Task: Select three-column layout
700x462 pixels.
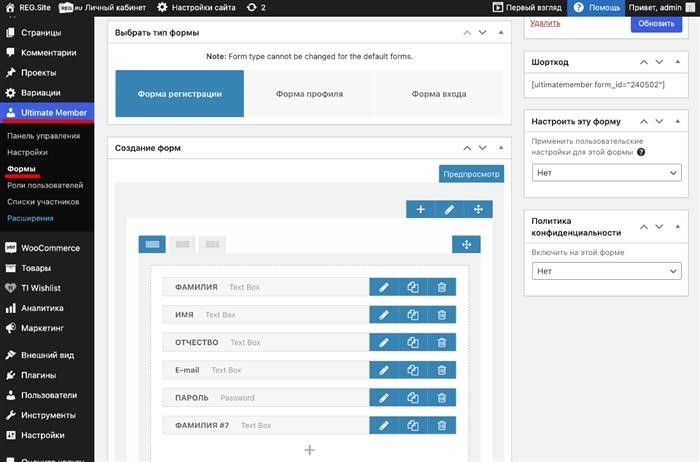Action: click(212, 244)
